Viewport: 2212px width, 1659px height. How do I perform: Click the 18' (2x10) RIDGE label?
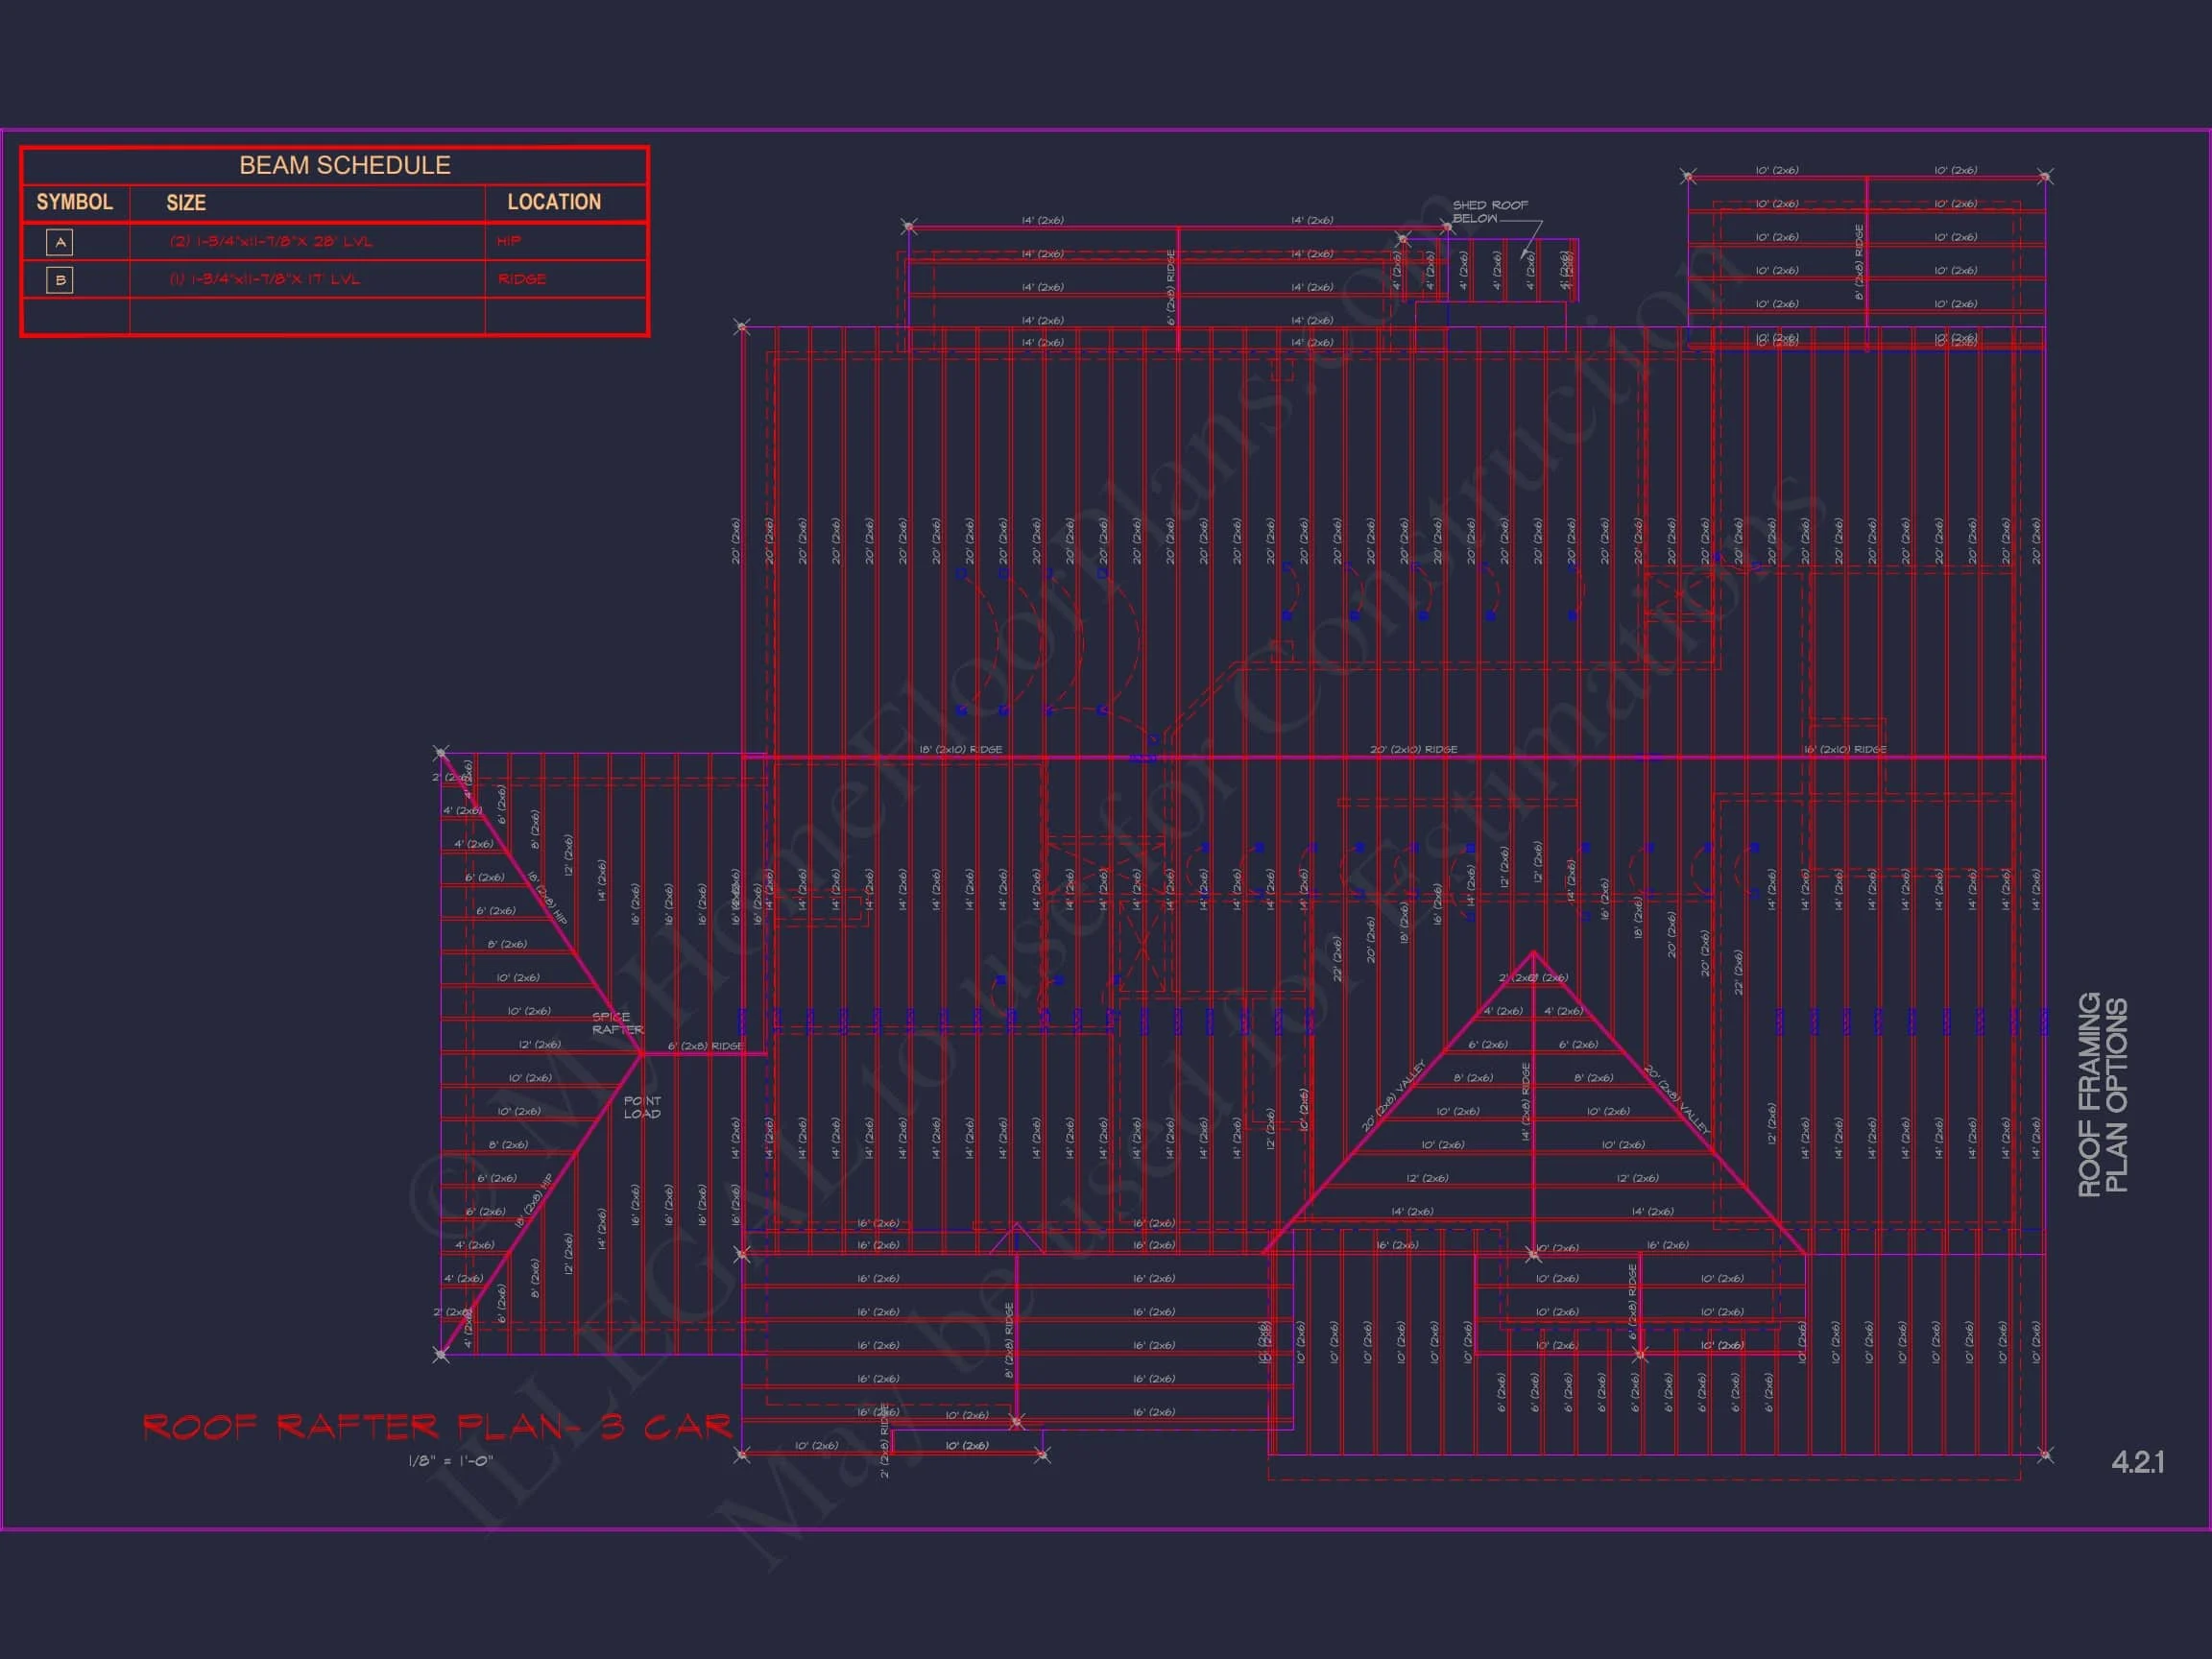(x=960, y=749)
